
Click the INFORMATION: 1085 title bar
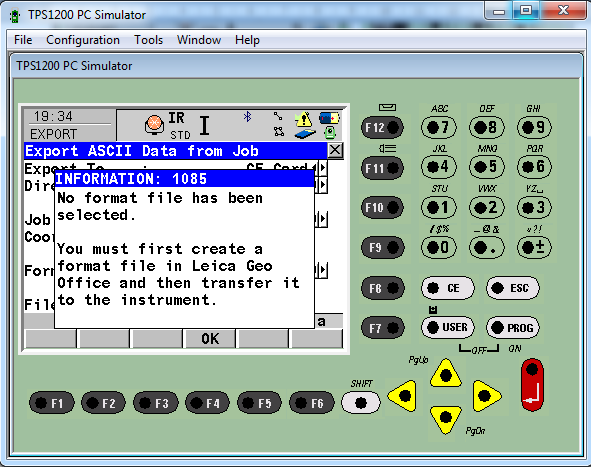point(184,178)
